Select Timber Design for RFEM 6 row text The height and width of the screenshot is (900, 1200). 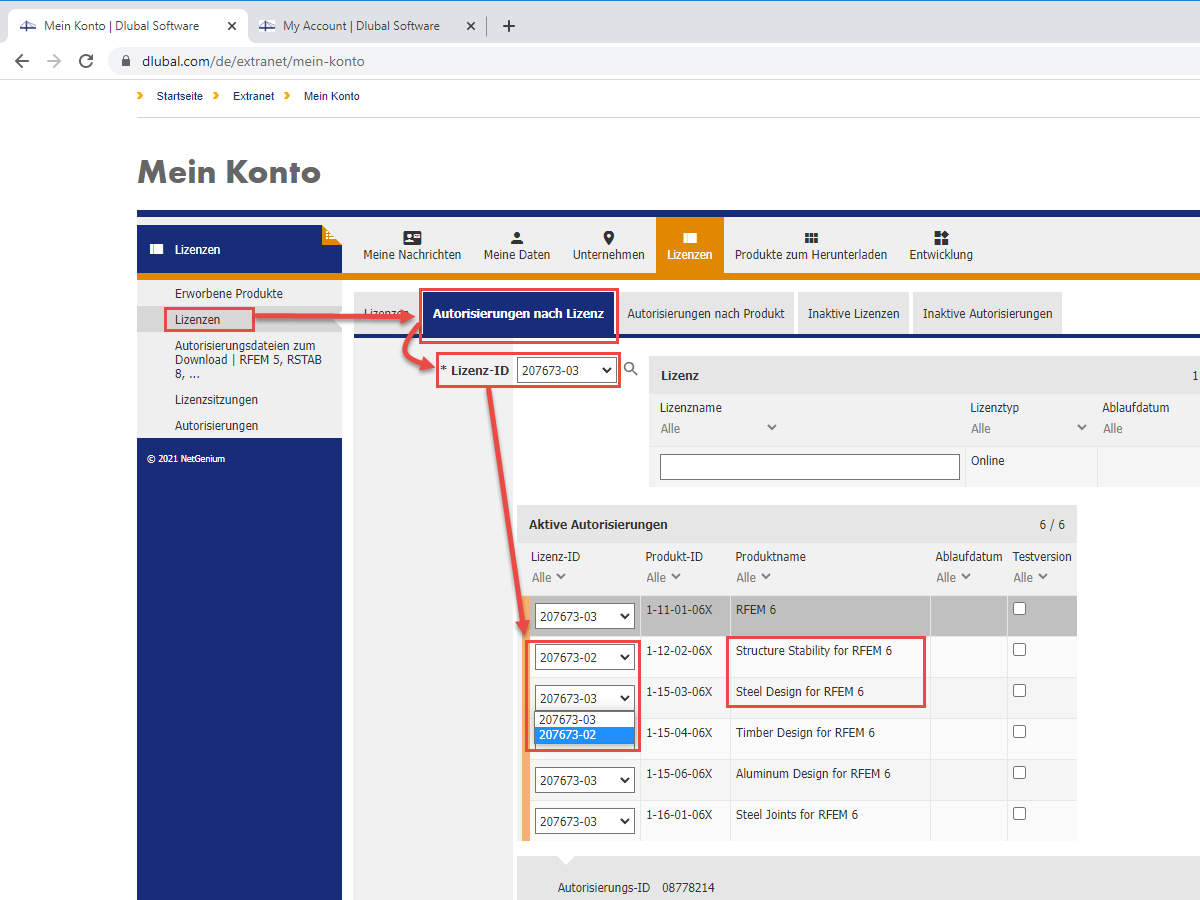[805, 733]
